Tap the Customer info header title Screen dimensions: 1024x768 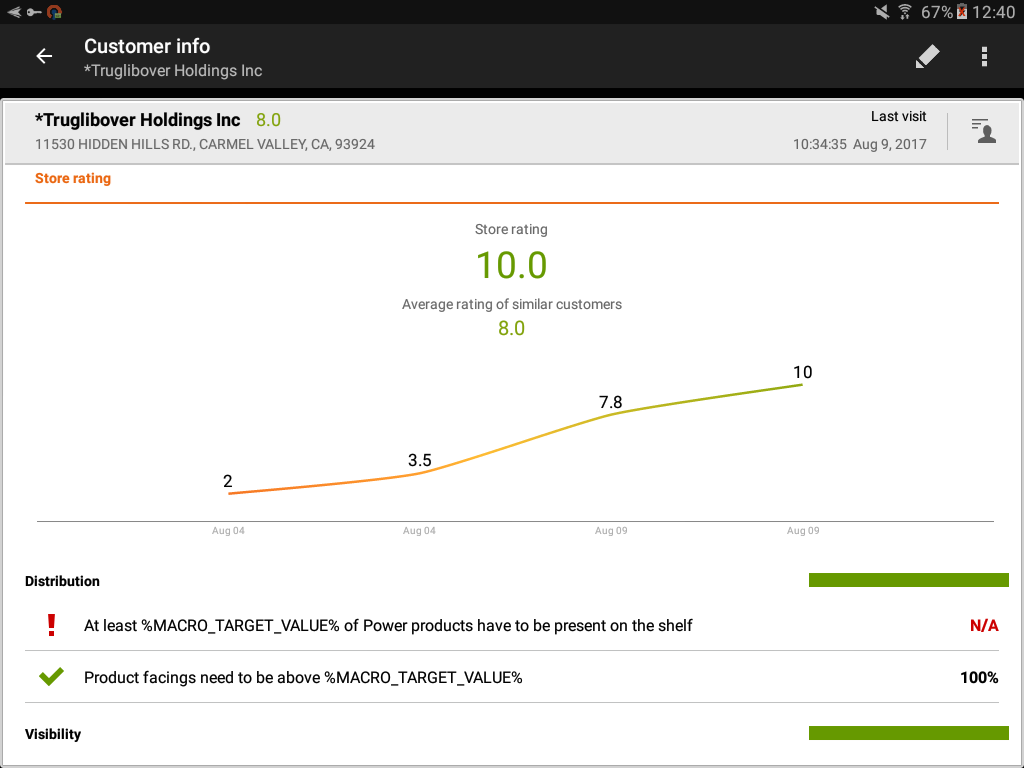[147, 46]
